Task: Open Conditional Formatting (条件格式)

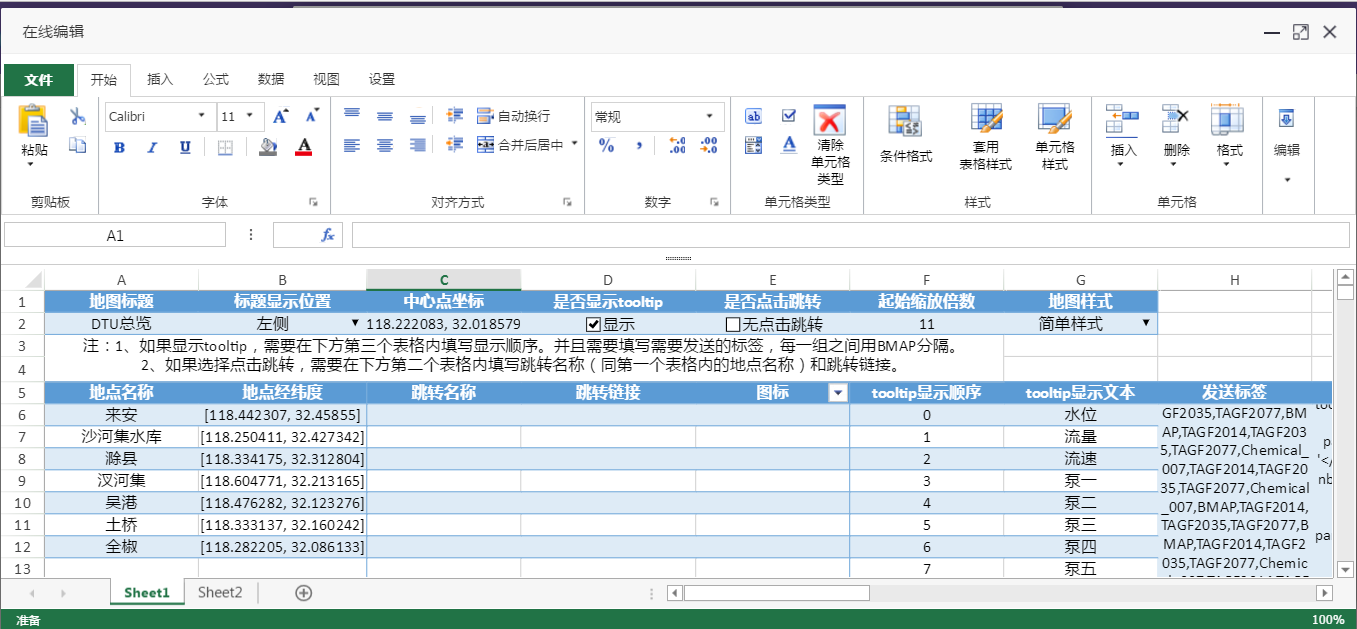Action: coord(906,136)
